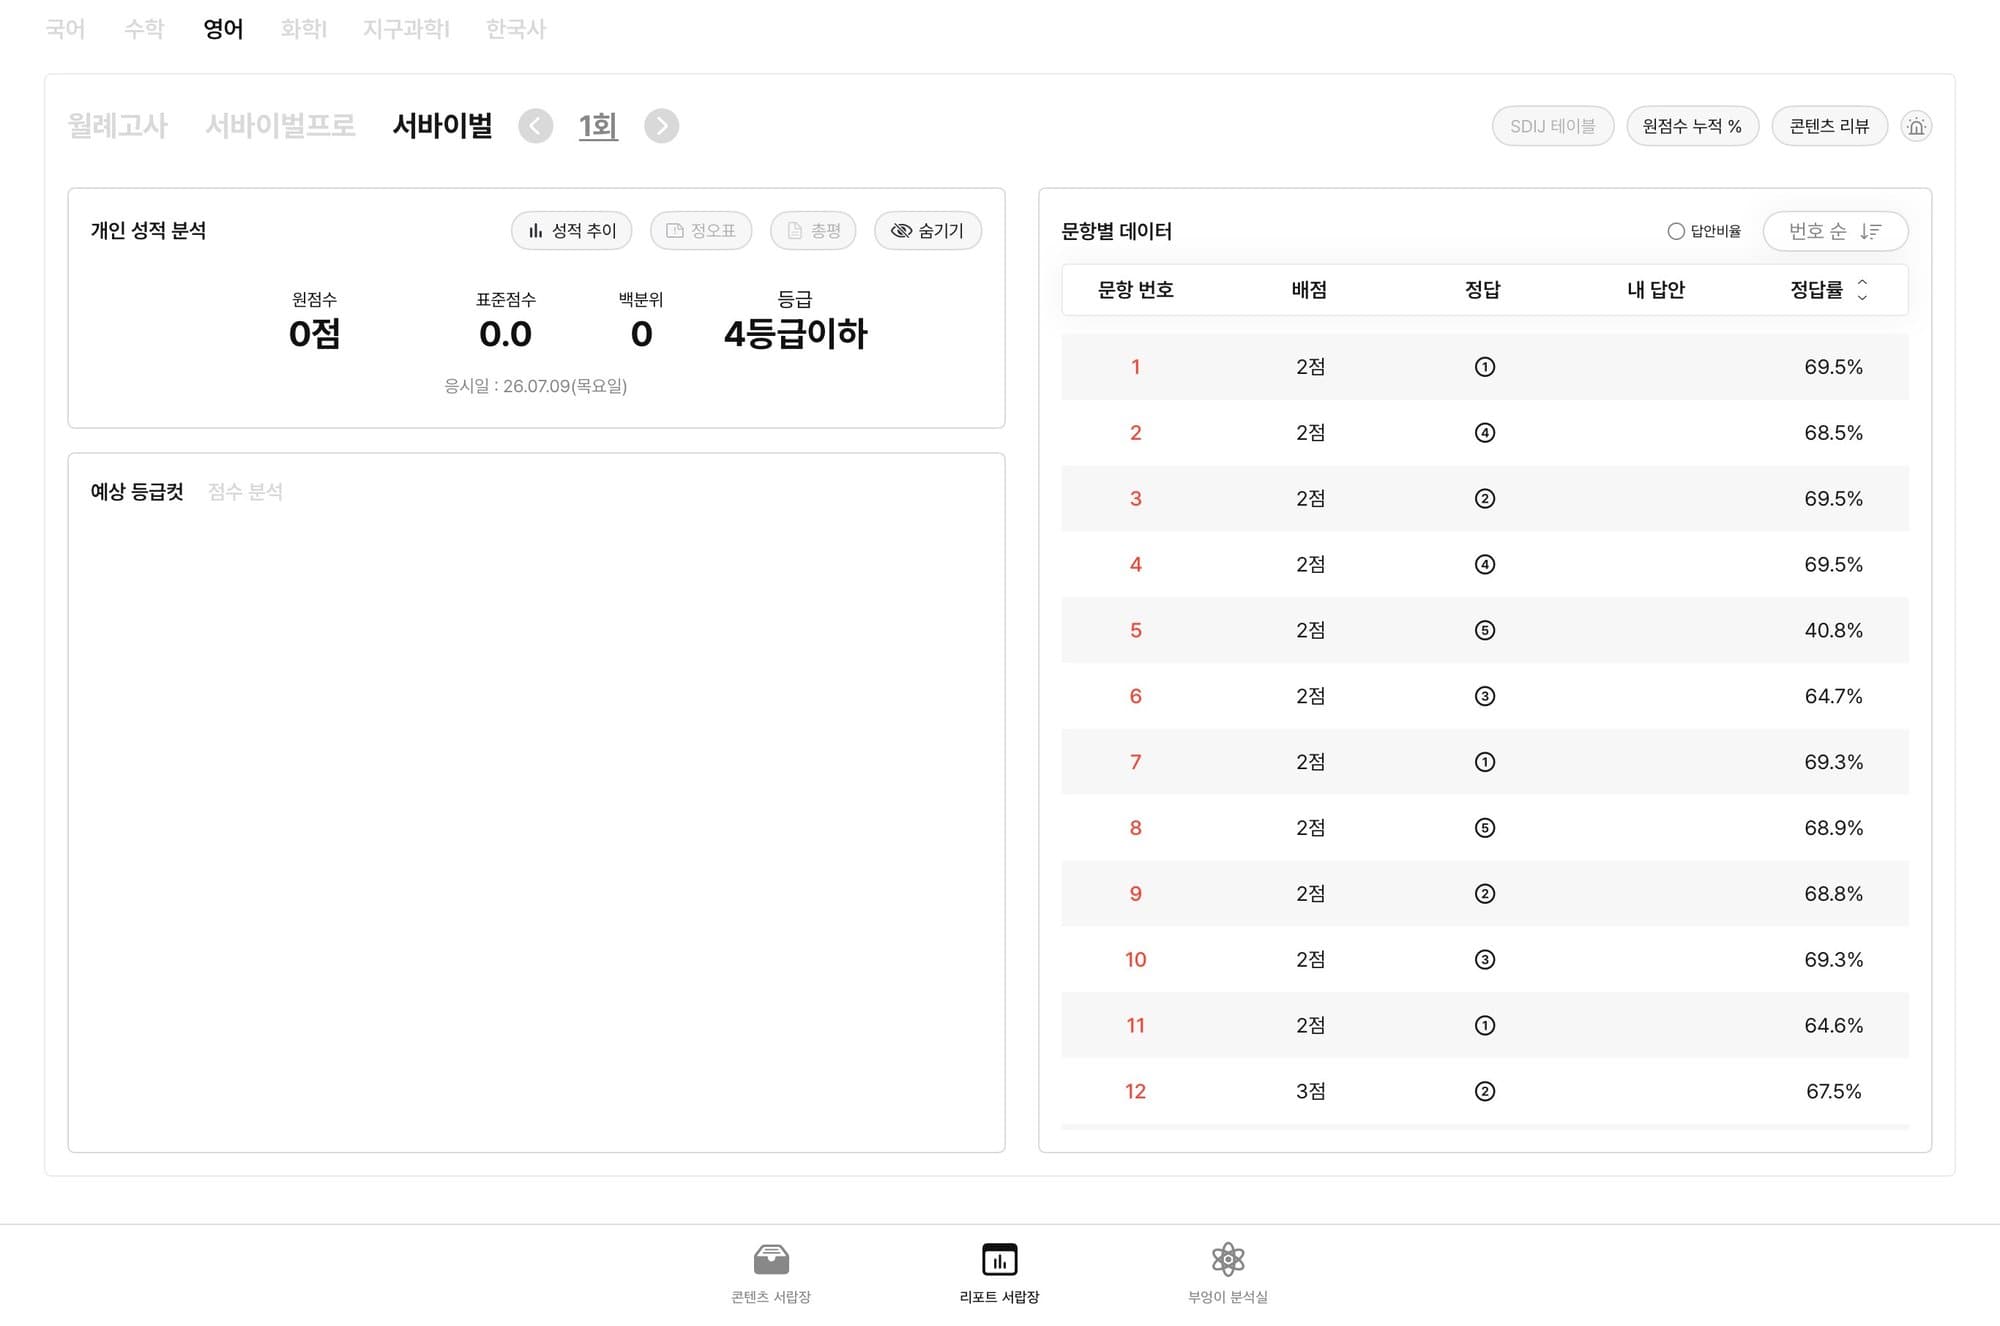The height and width of the screenshot is (1326, 2000).
Task: Select question number 6 row
Action: (x=1485, y=696)
